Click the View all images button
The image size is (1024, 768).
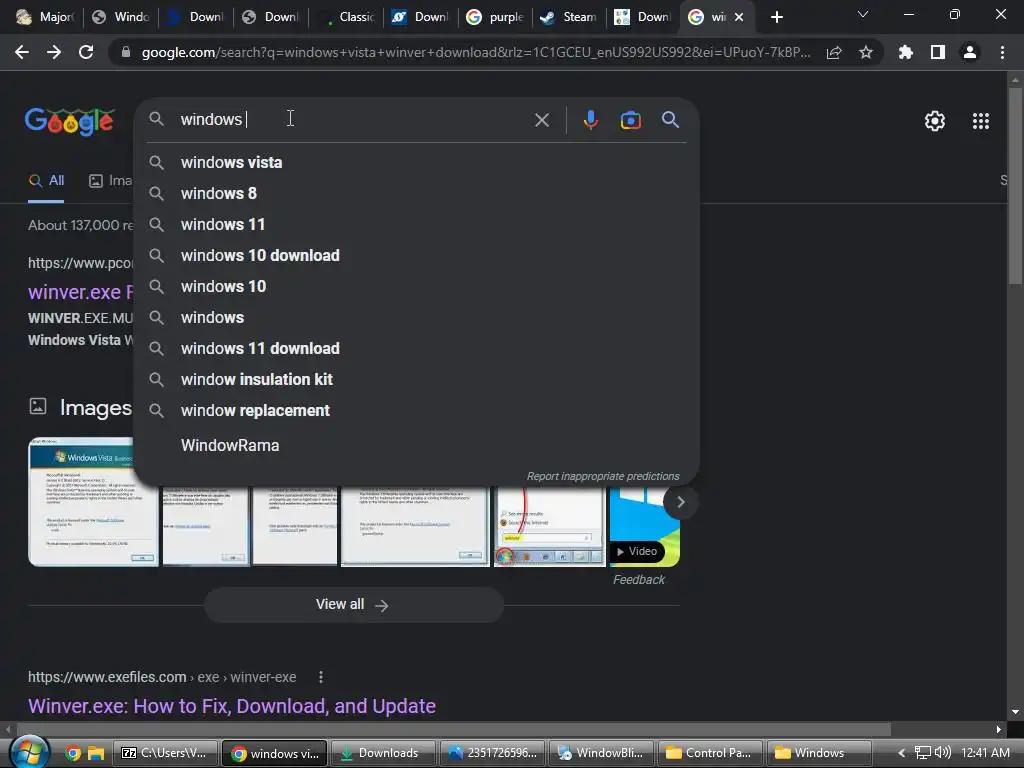tap(353, 605)
